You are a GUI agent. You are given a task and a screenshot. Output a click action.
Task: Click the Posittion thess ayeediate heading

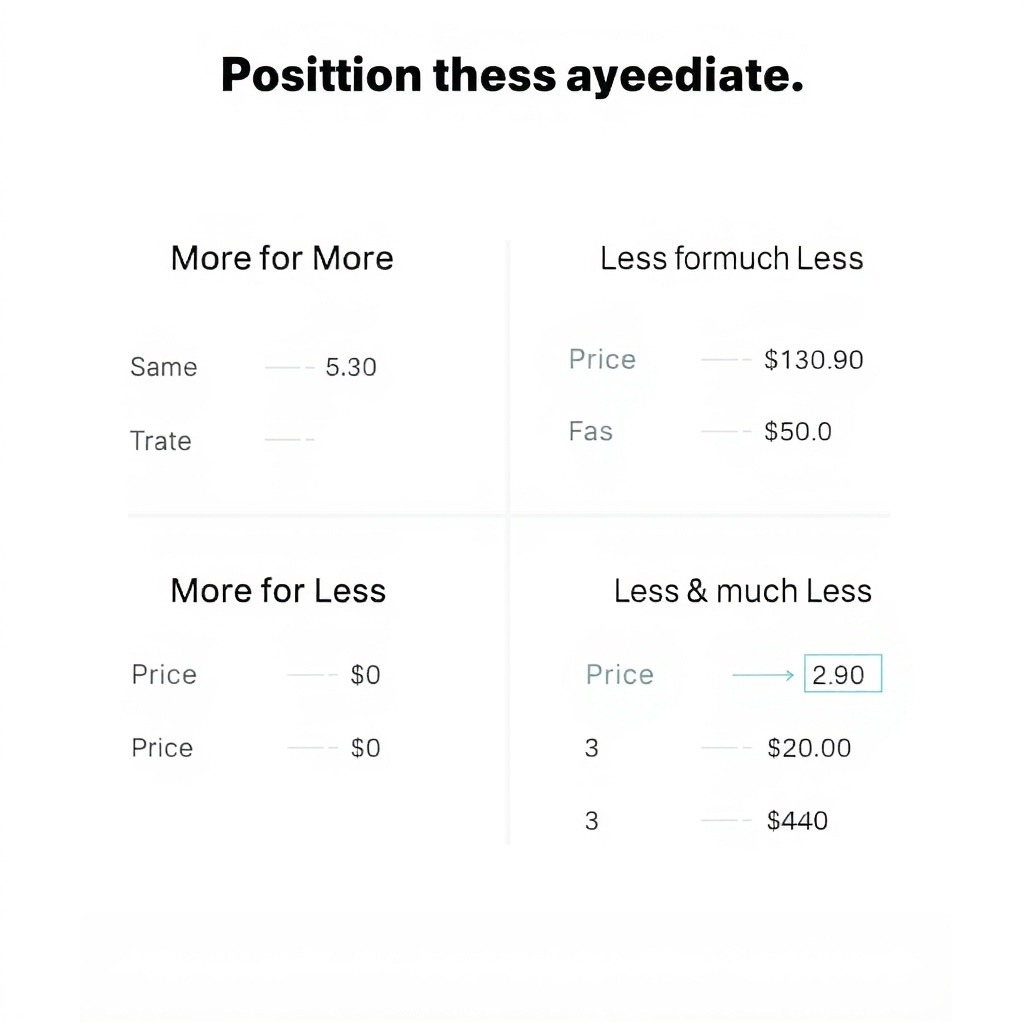tap(513, 75)
